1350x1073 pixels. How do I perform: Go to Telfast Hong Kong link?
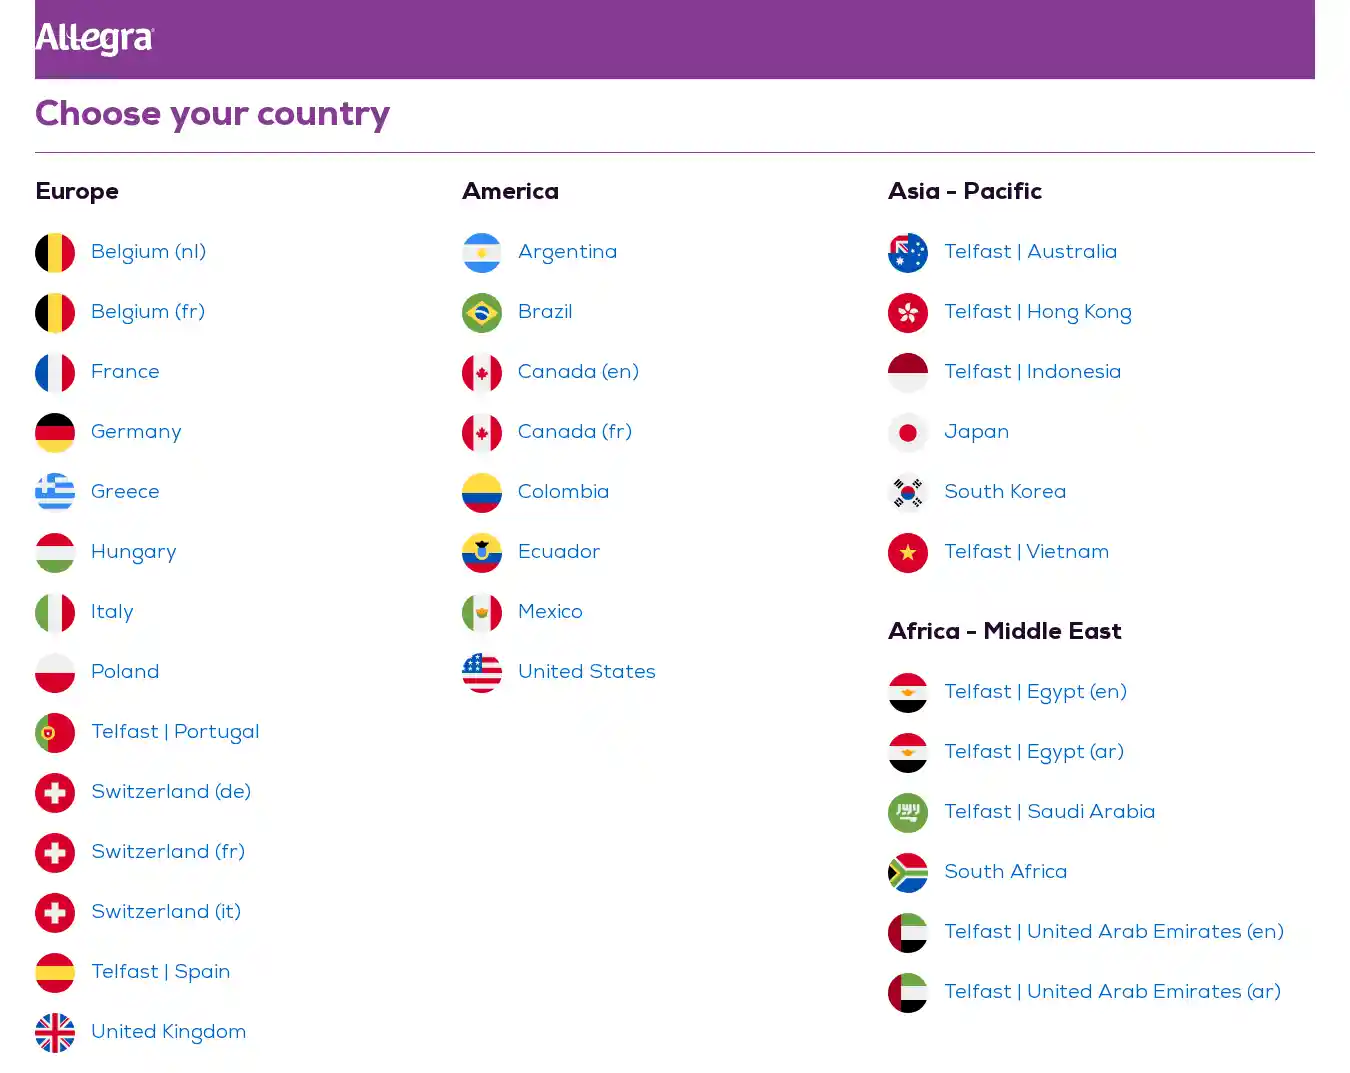tap(1037, 312)
